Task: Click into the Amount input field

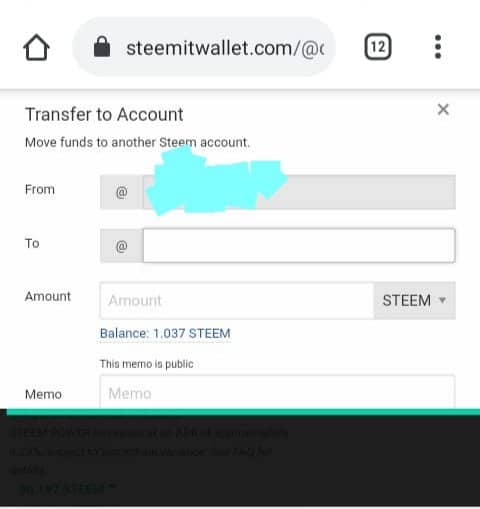Action: point(237,300)
